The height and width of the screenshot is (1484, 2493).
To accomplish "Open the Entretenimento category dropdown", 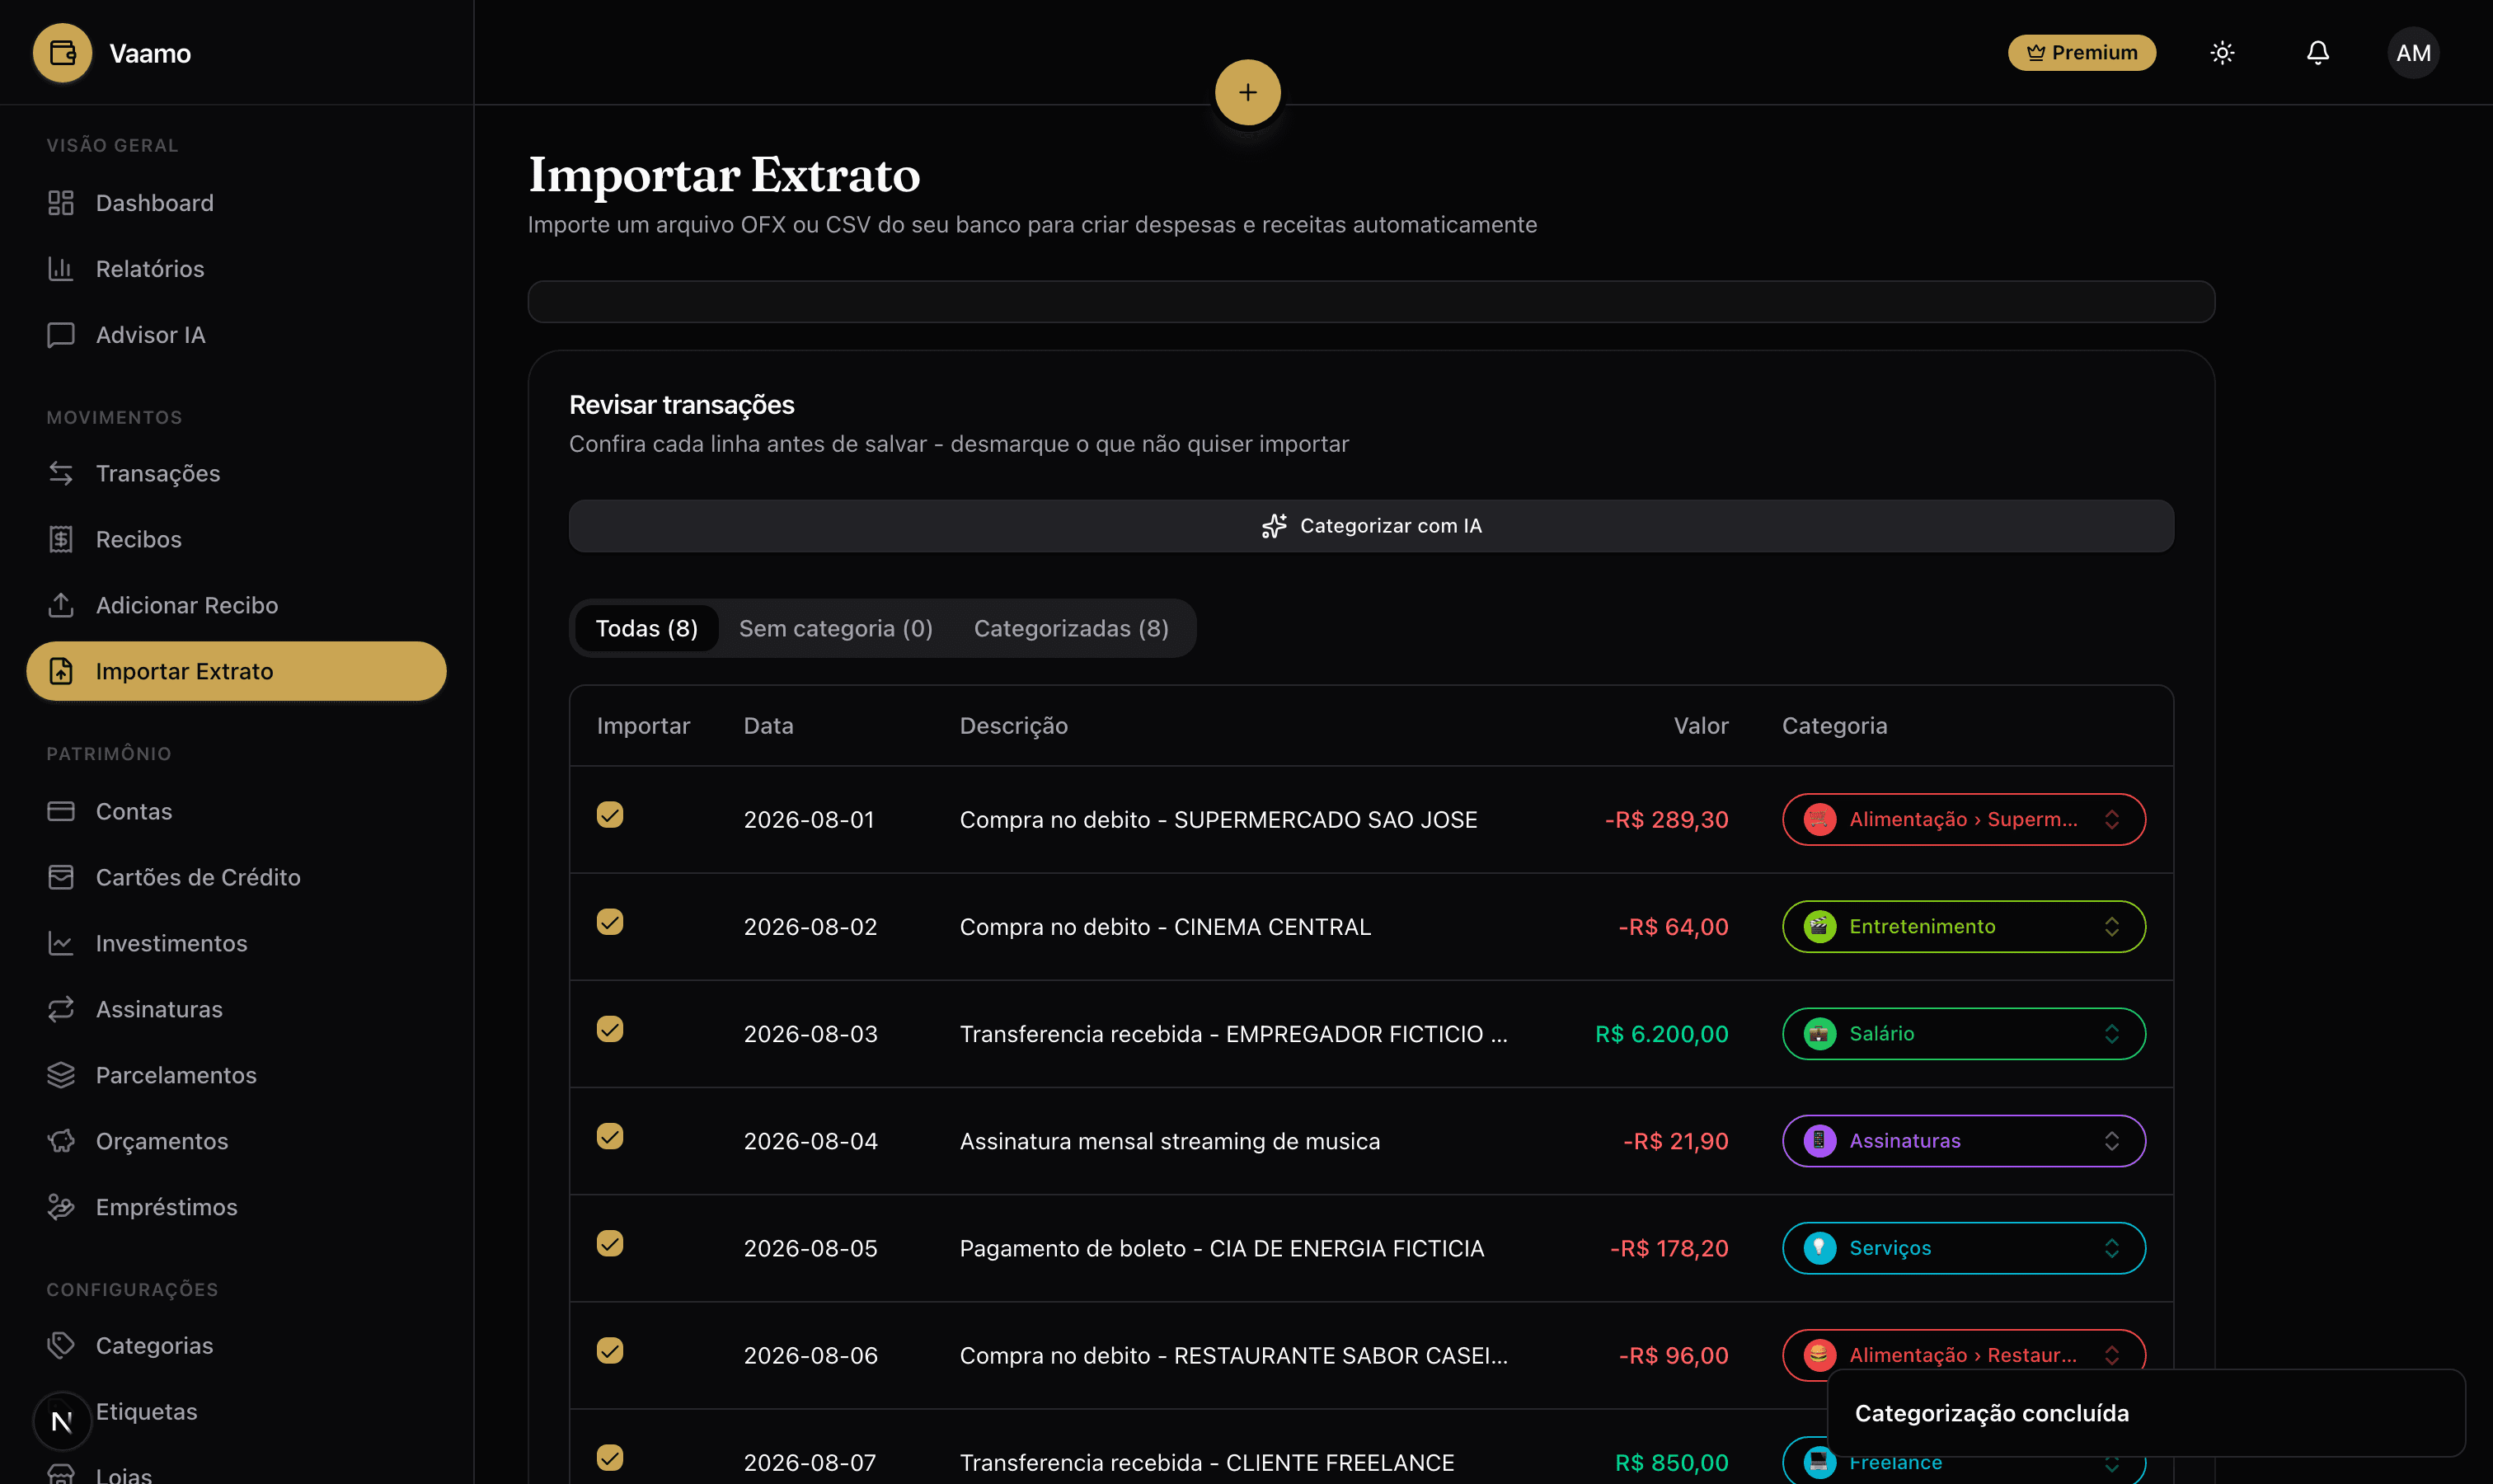I will (1963, 926).
